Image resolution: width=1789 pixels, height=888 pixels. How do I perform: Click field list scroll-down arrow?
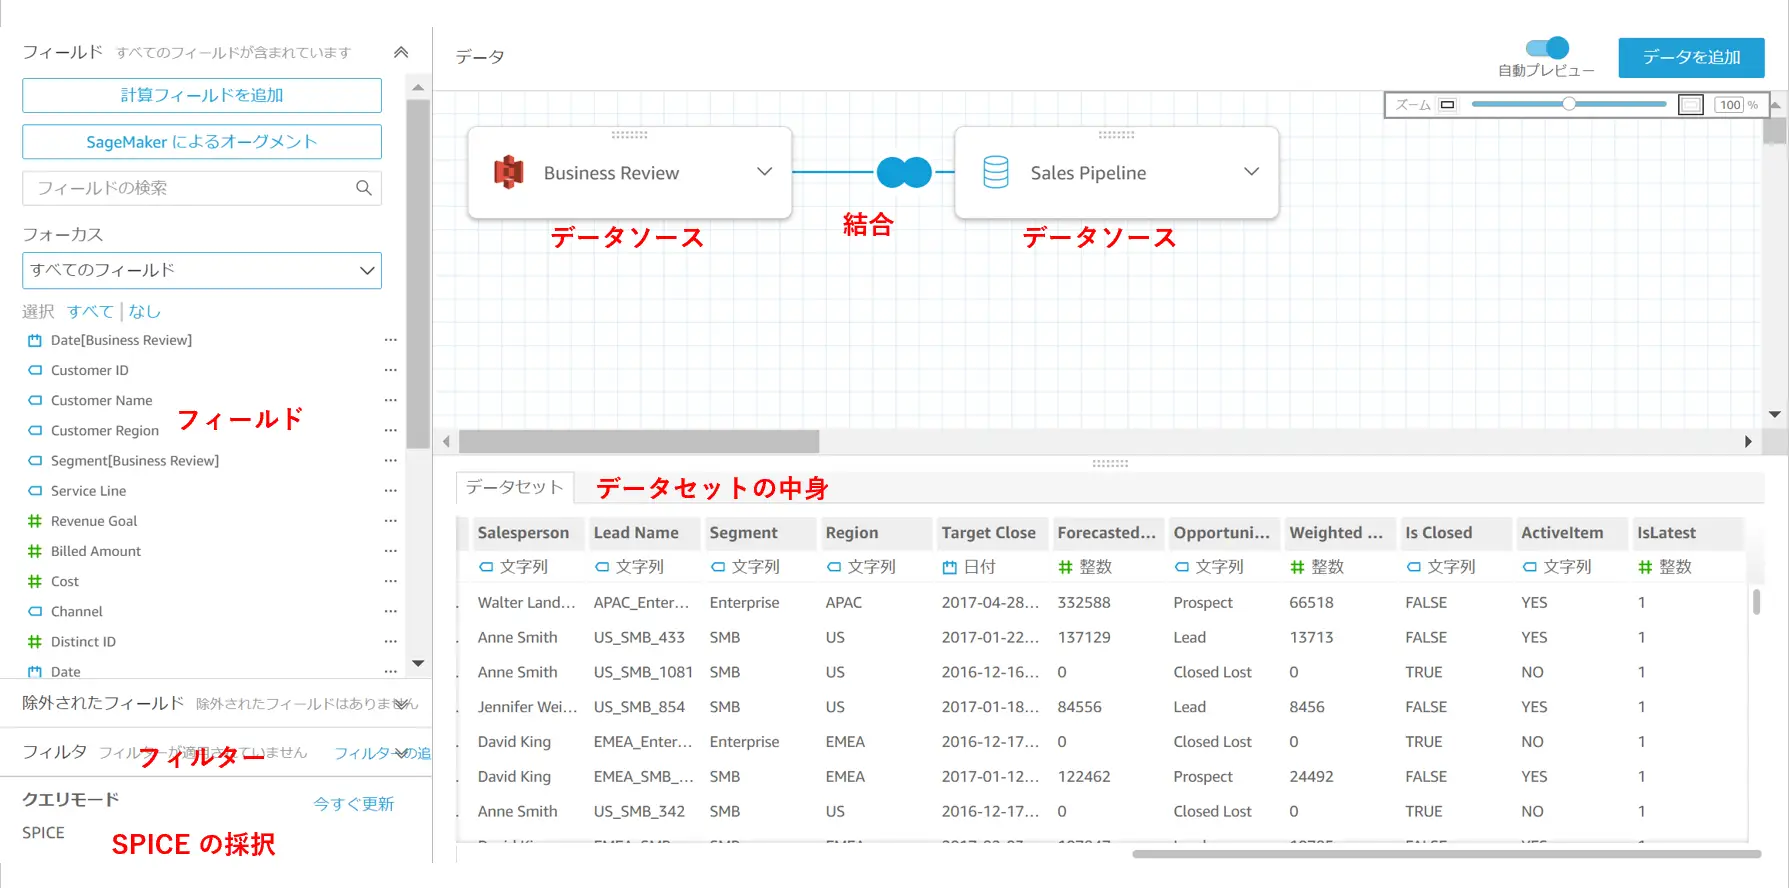418,663
